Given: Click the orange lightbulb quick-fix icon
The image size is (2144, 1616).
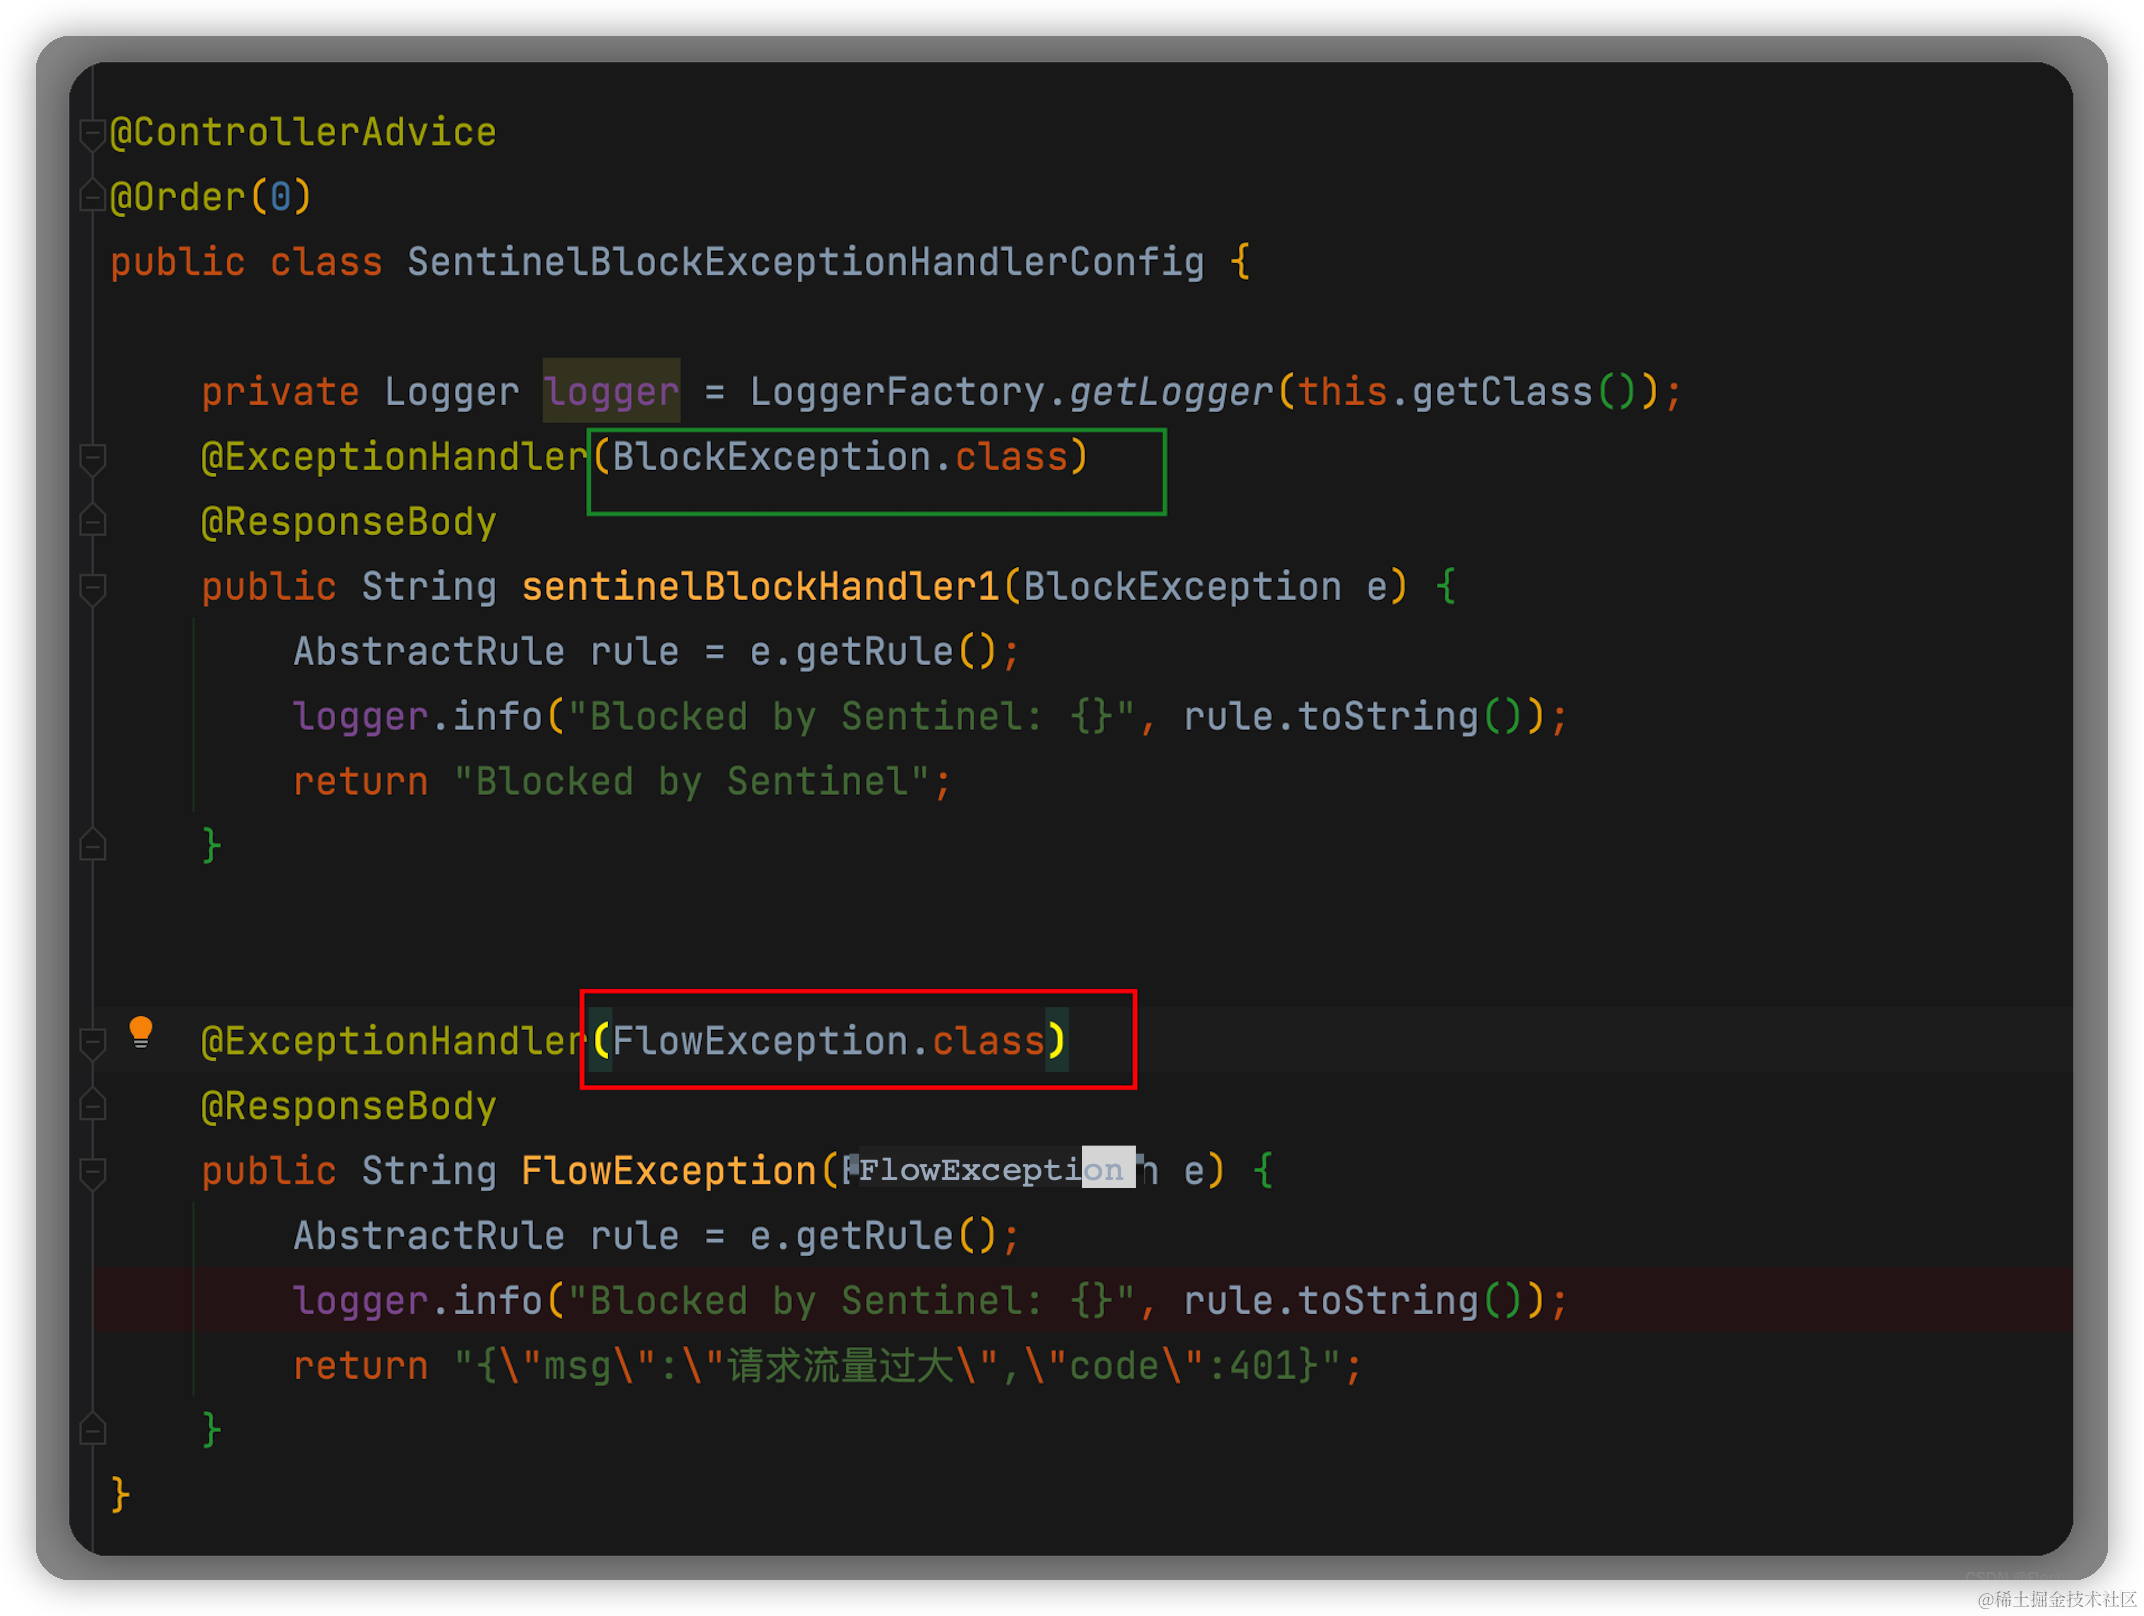Looking at the screenshot, I should [x=141, y=1031].
